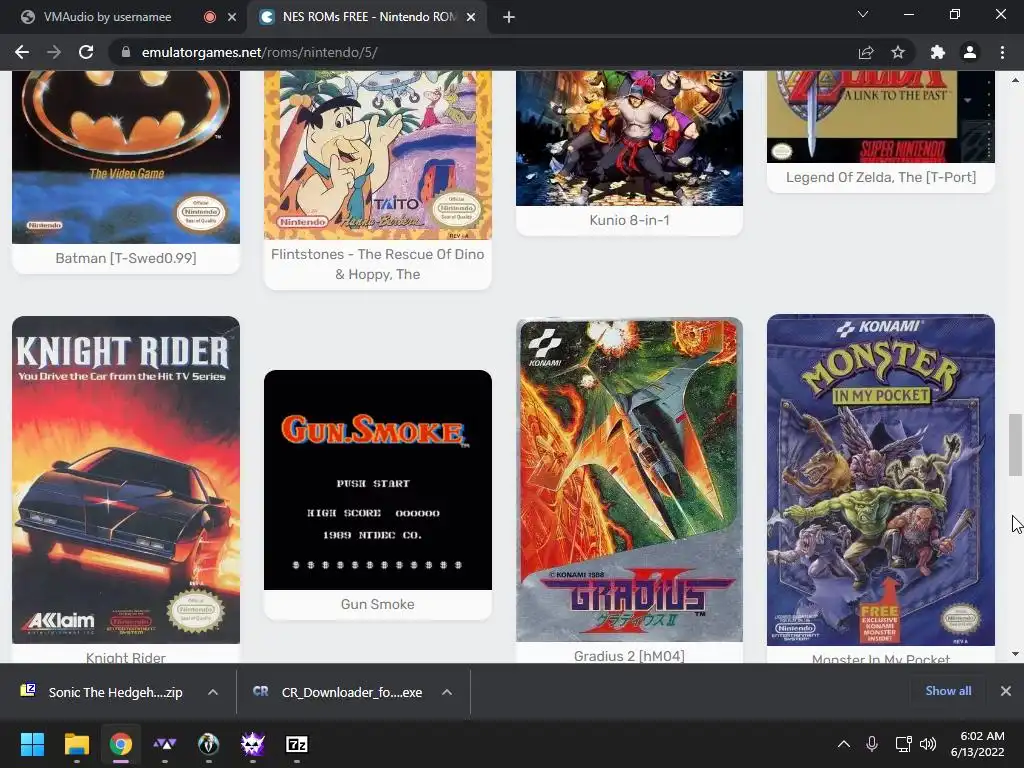Bookmark this page with star

[898, 52]
